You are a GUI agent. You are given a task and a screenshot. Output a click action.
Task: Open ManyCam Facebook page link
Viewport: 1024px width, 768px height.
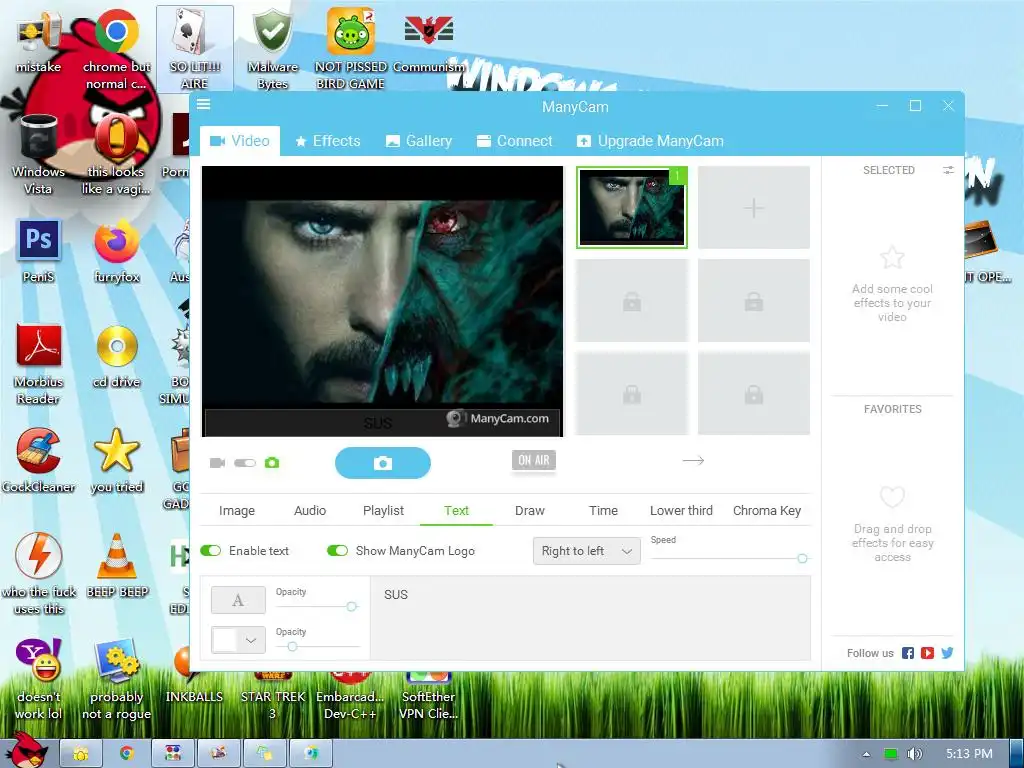point(908,653)
